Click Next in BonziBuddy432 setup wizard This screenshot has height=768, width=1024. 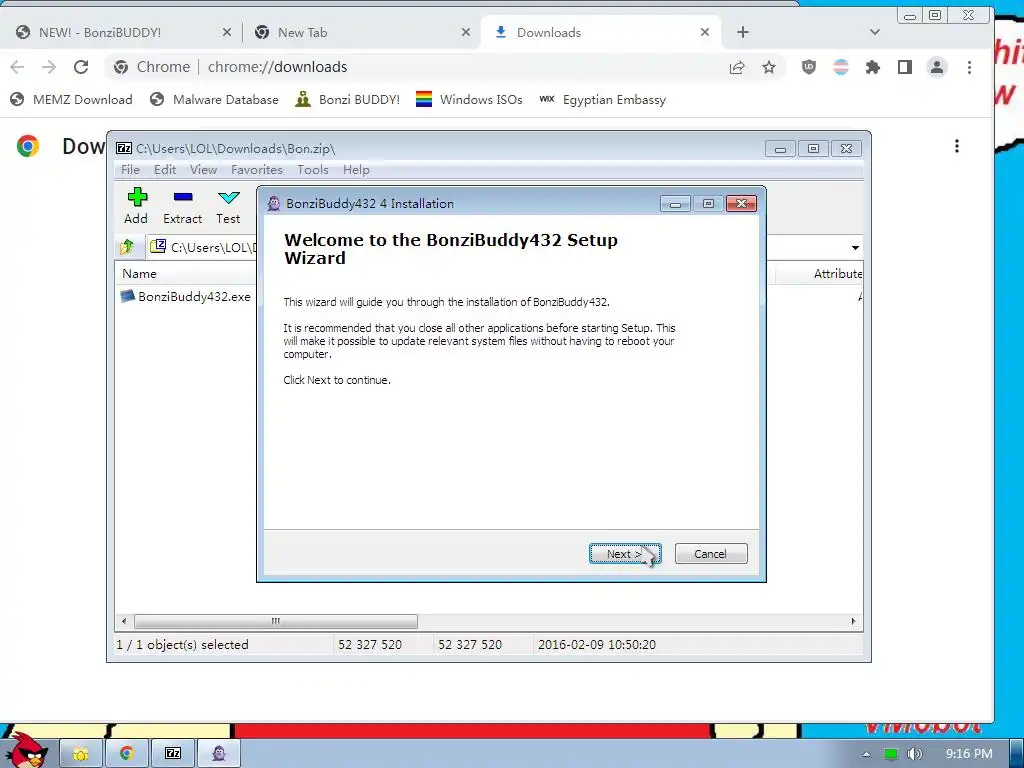click(625, 553)
